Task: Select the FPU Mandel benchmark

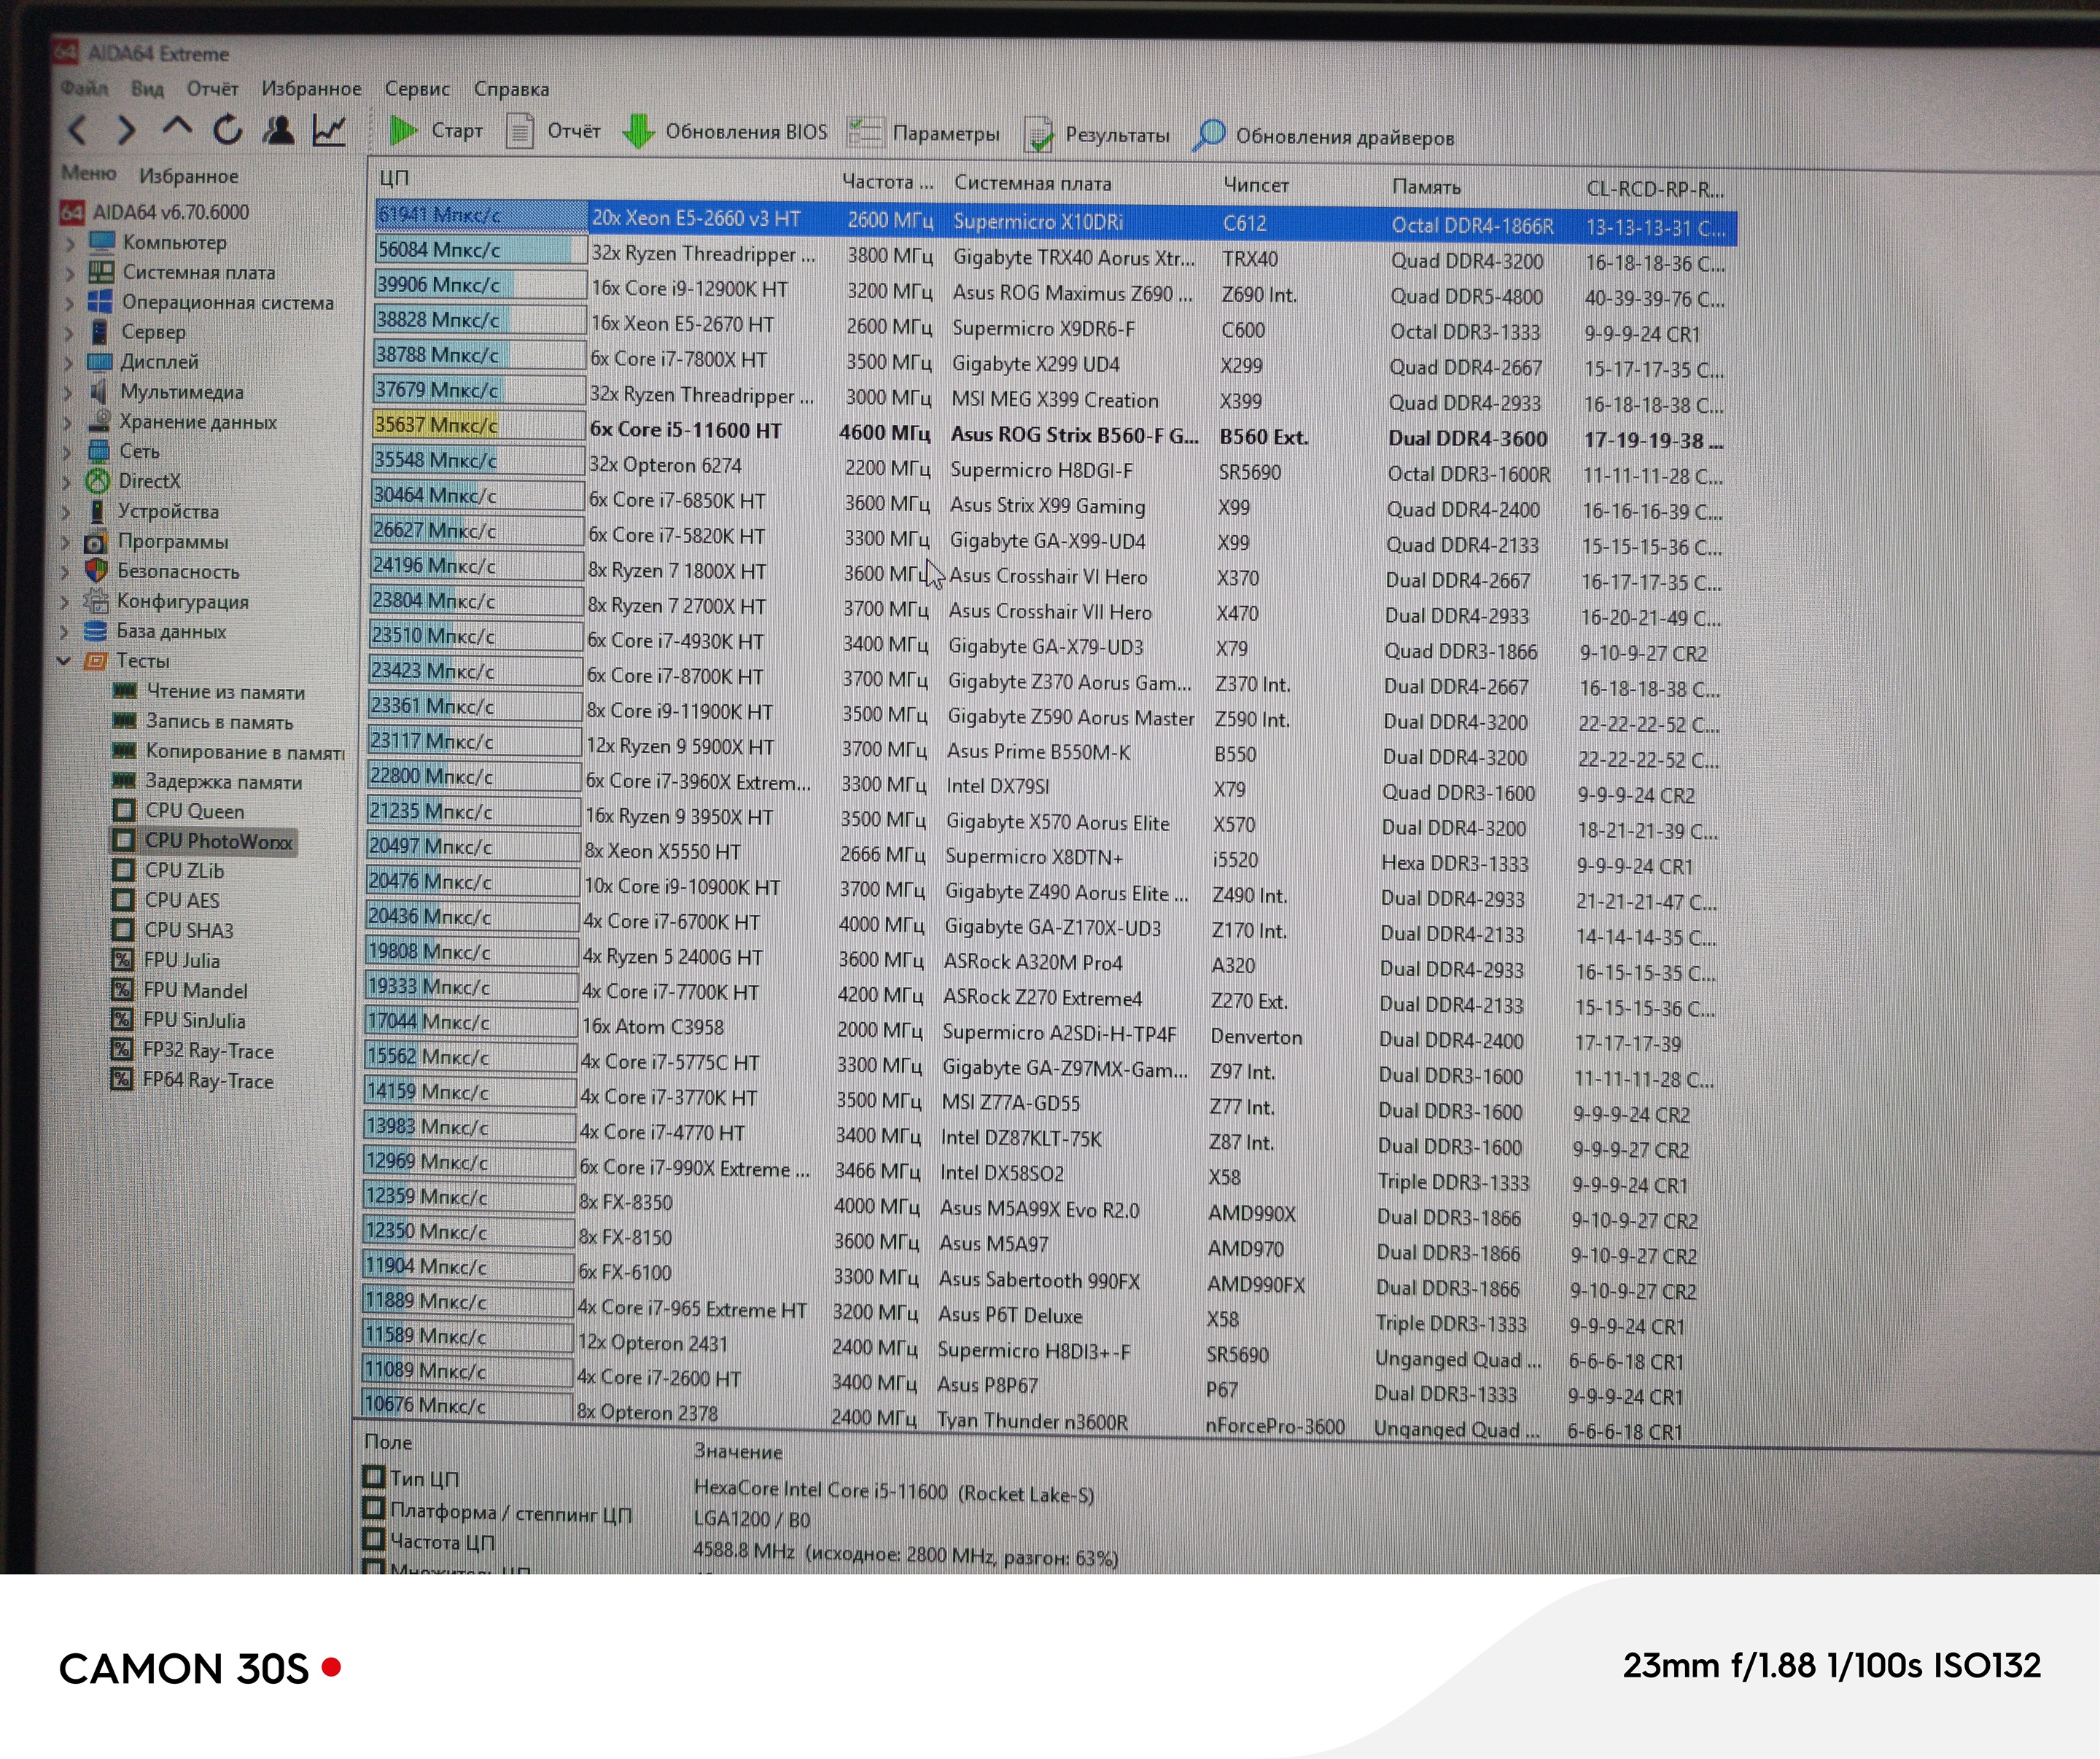Action: tap(177, 990)
